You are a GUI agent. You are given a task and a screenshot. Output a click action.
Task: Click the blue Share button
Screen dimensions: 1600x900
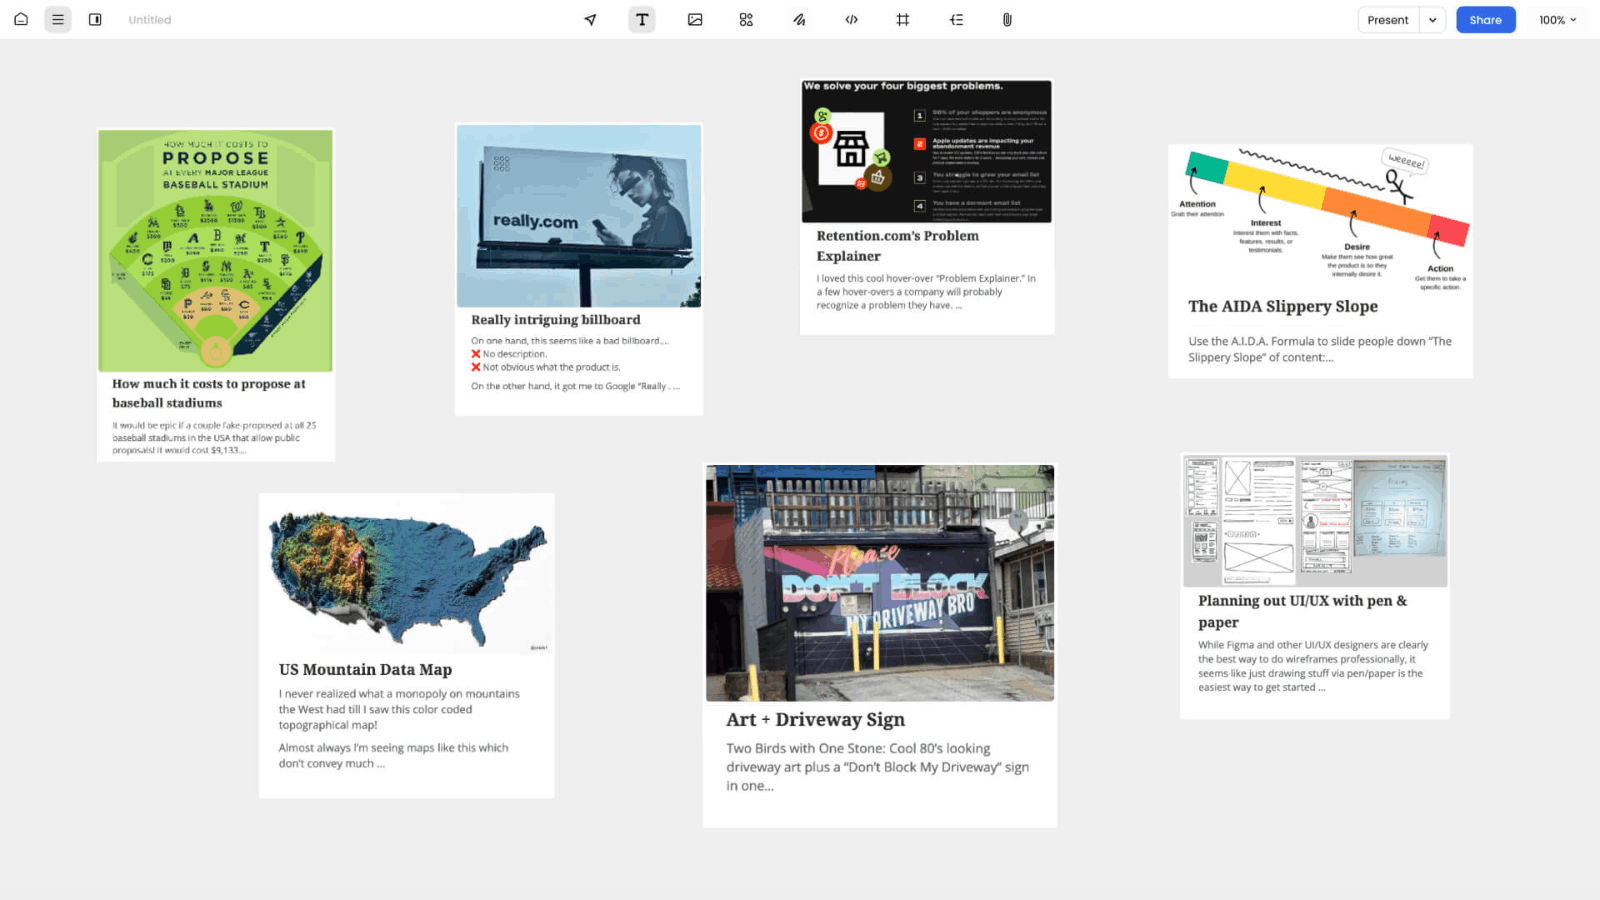1485,20
